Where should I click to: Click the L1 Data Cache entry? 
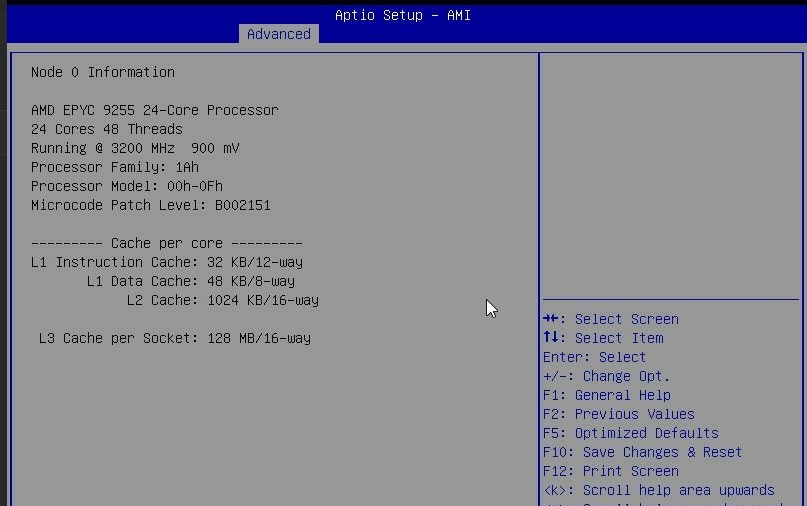[x=190, y=281]
